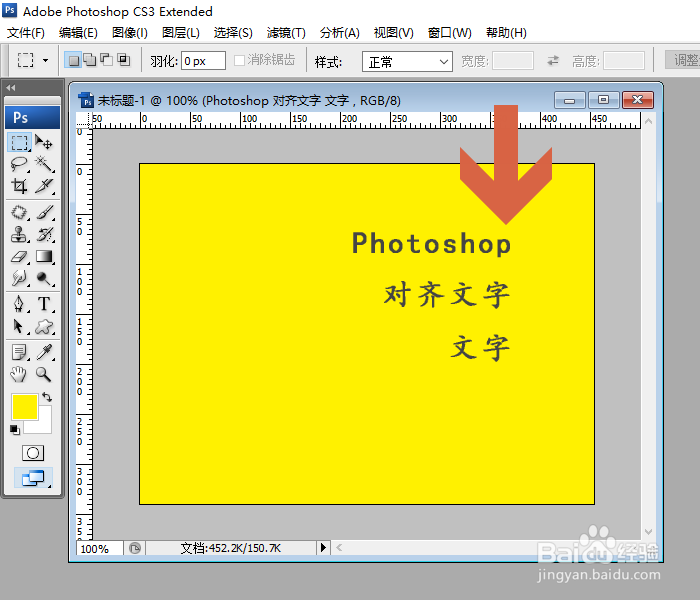Select the Zoom tool
The width and height of the screenshot is (700, 600).
(x=44, y=374)
